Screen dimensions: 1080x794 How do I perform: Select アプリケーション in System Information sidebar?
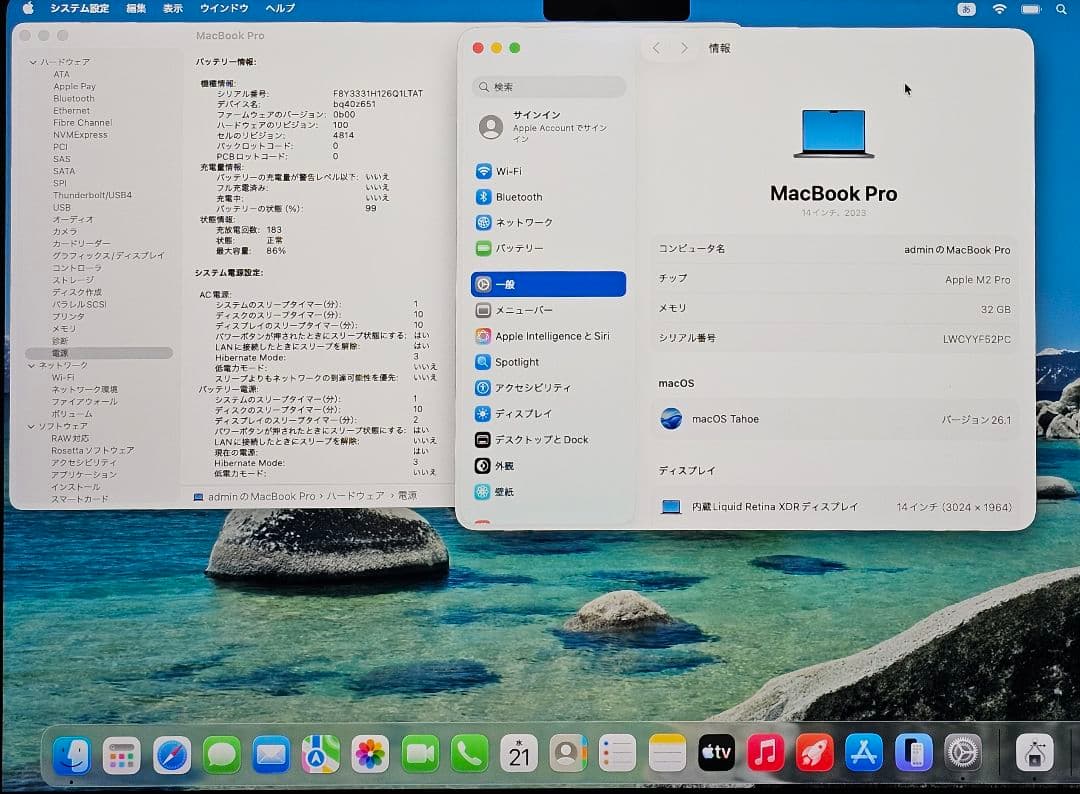(83, 474)
